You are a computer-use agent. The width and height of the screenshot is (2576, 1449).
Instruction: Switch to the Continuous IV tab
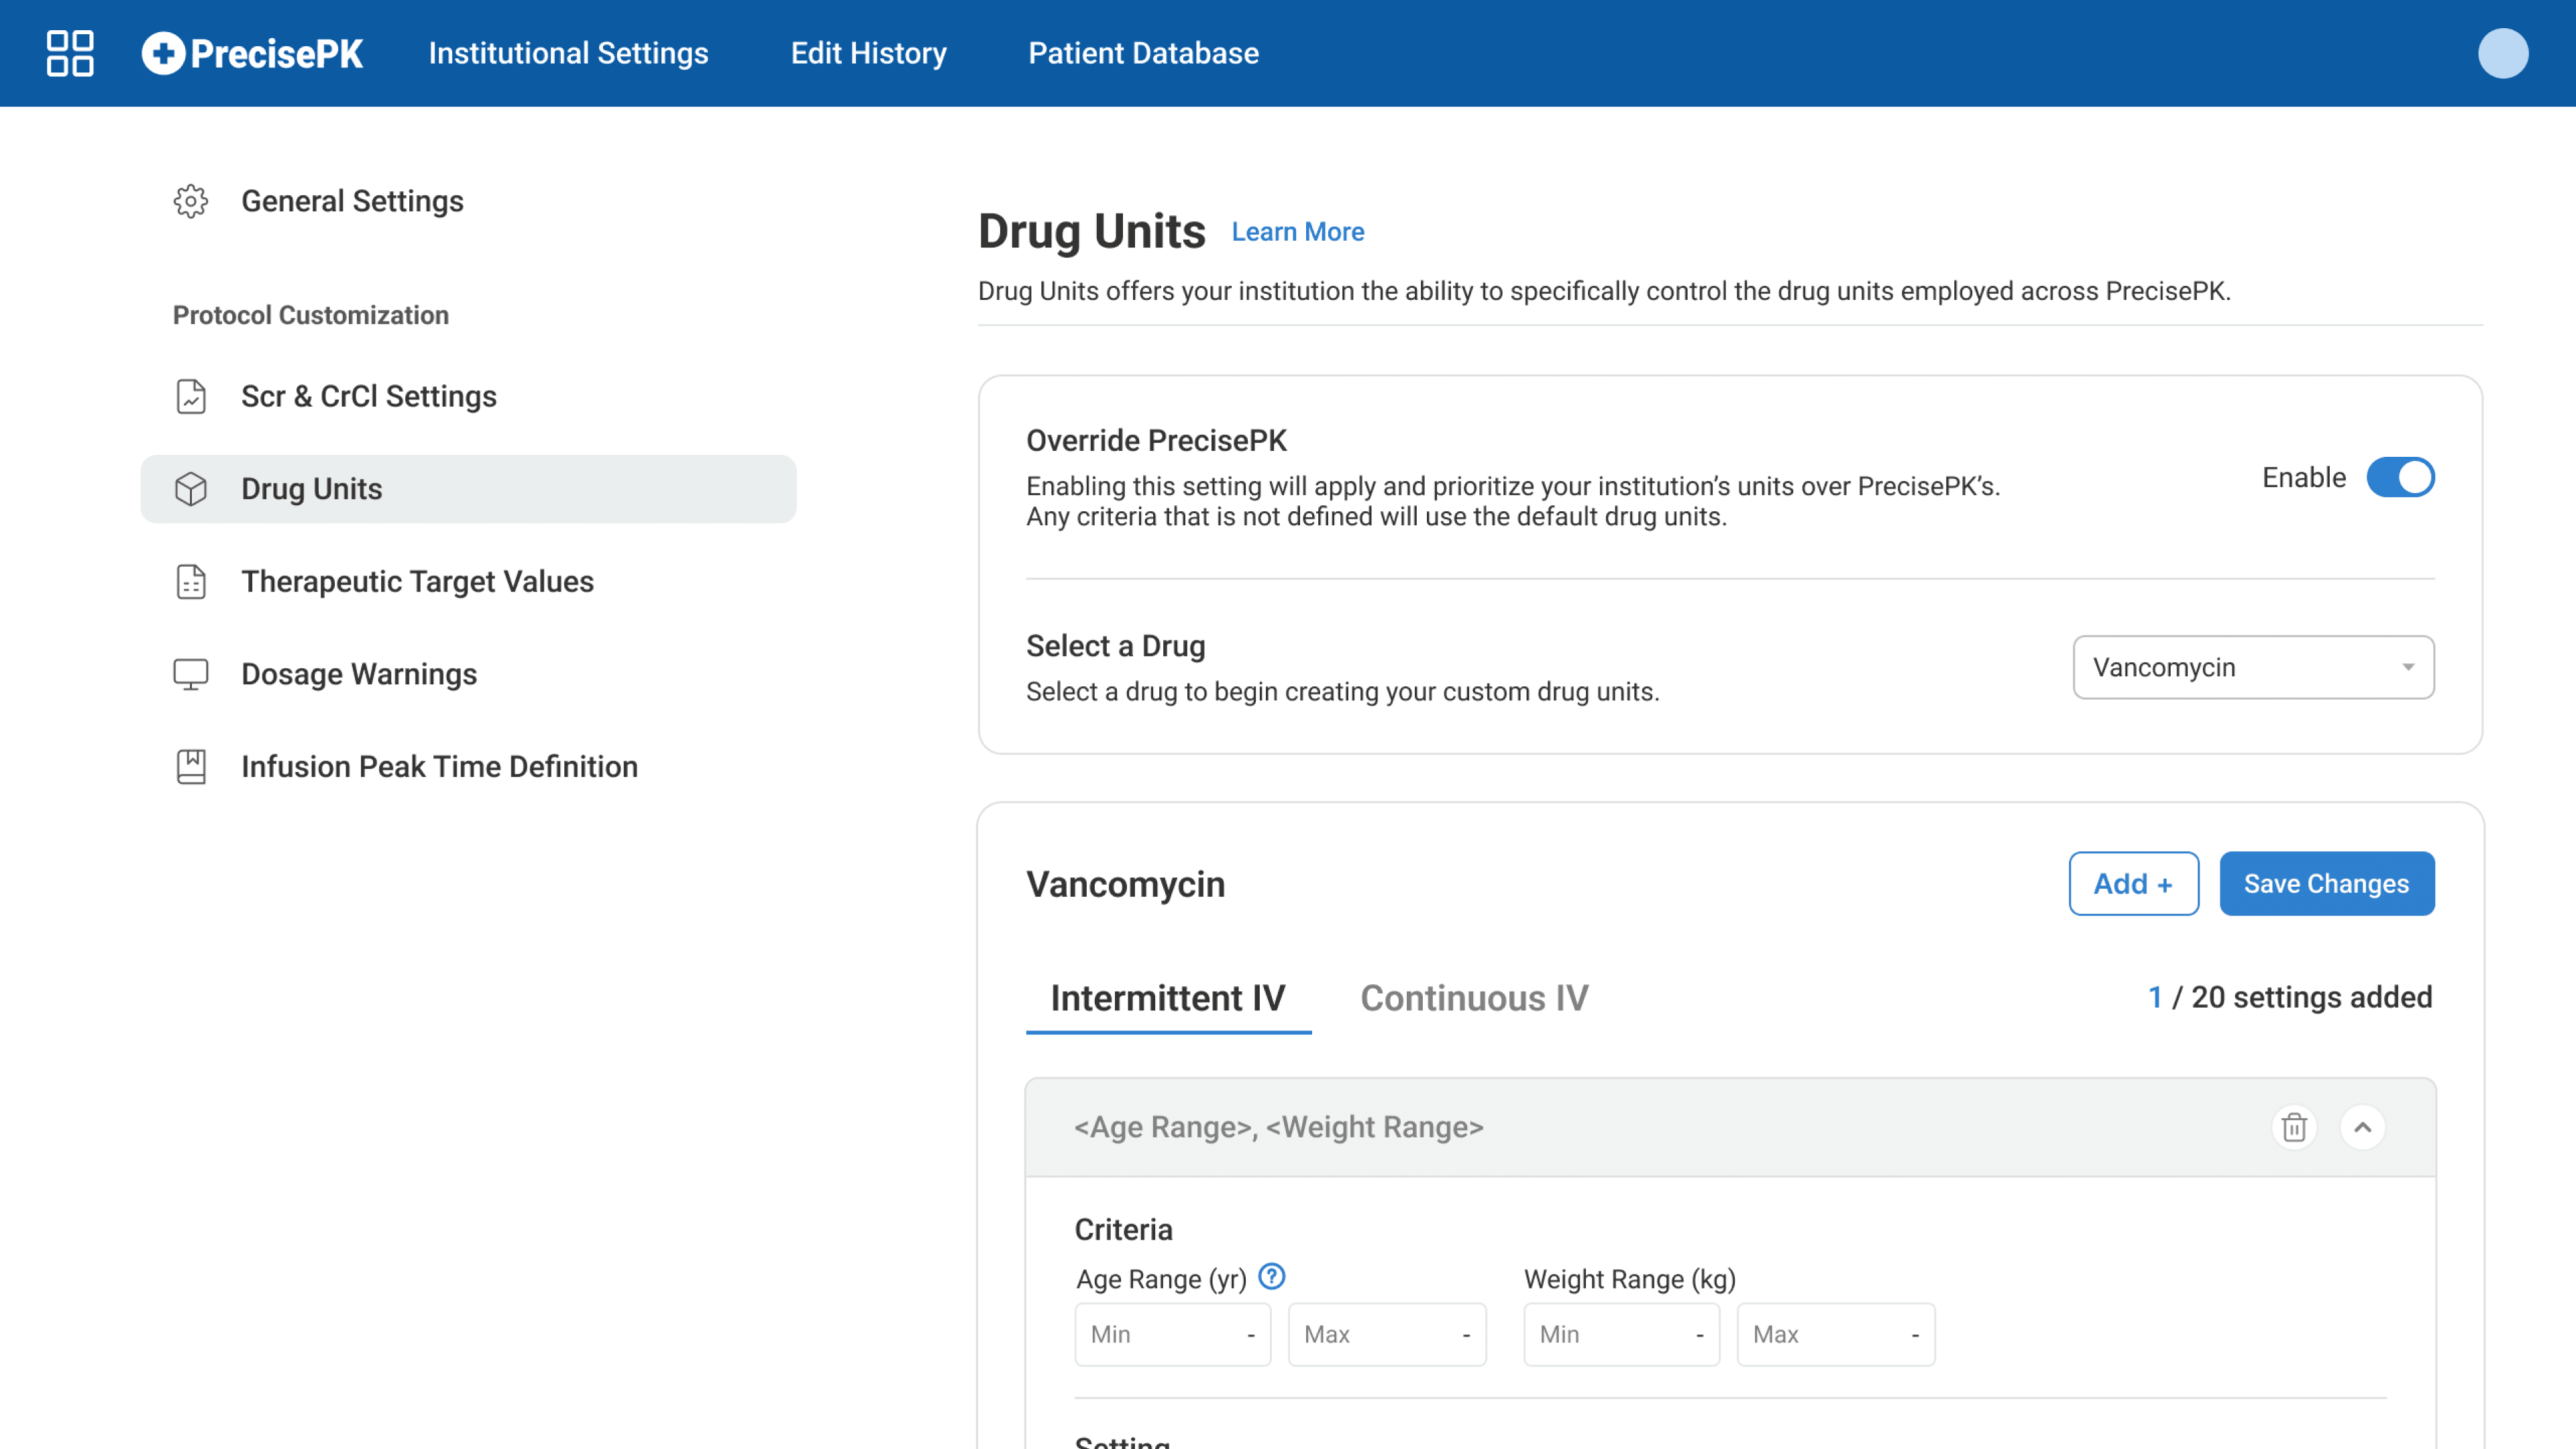point(1474,998)
